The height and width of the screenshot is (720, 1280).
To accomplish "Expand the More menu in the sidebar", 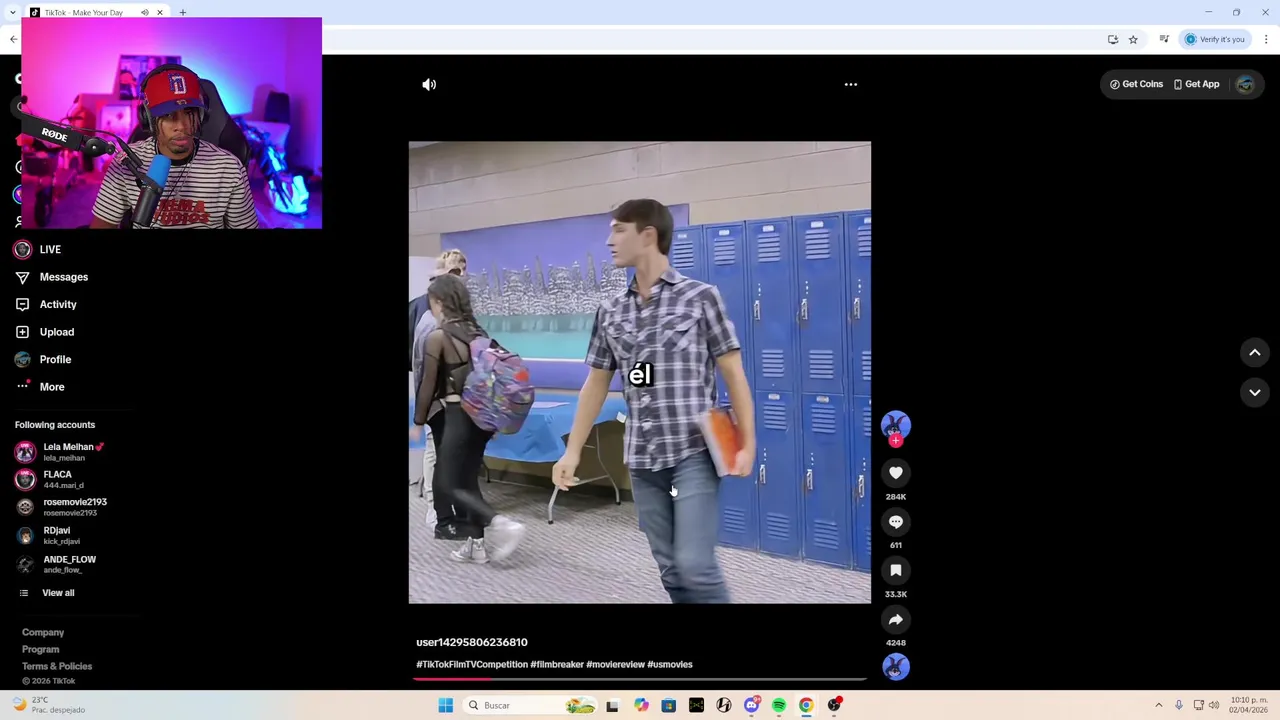I will point(40,387).
